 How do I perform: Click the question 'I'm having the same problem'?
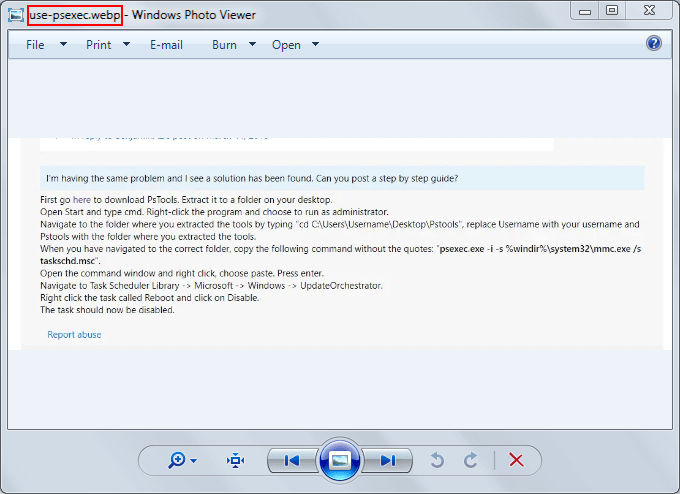[252, 178]
